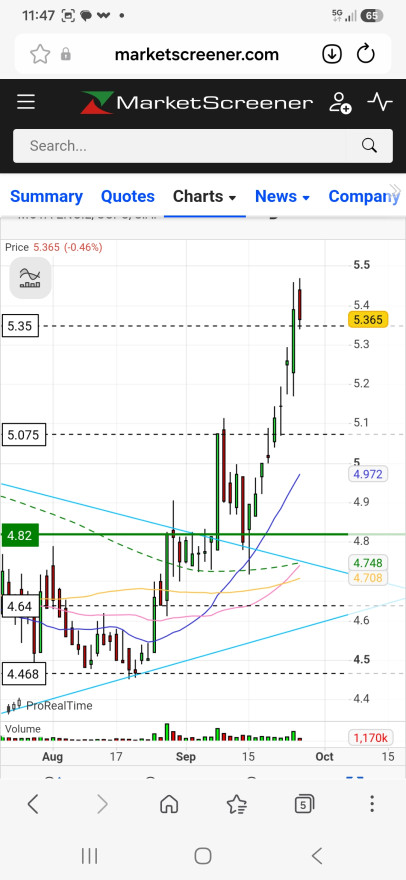This screenshot has width=406, height=880.
Task: Go to the Summary tab
Action: [x=46, y=196]
